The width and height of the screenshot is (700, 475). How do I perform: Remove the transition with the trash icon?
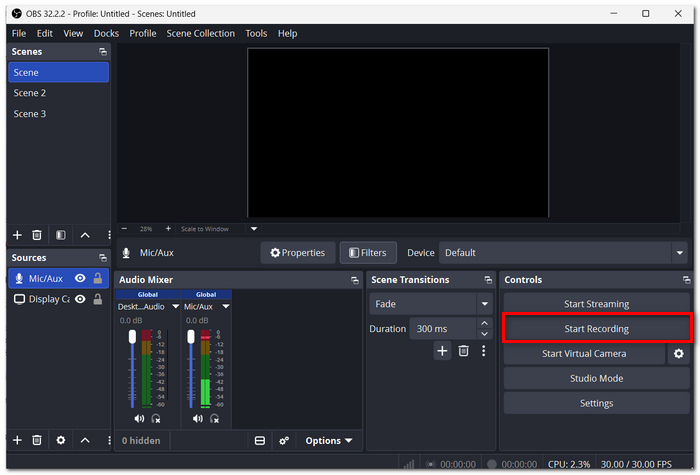click(463, 351)
